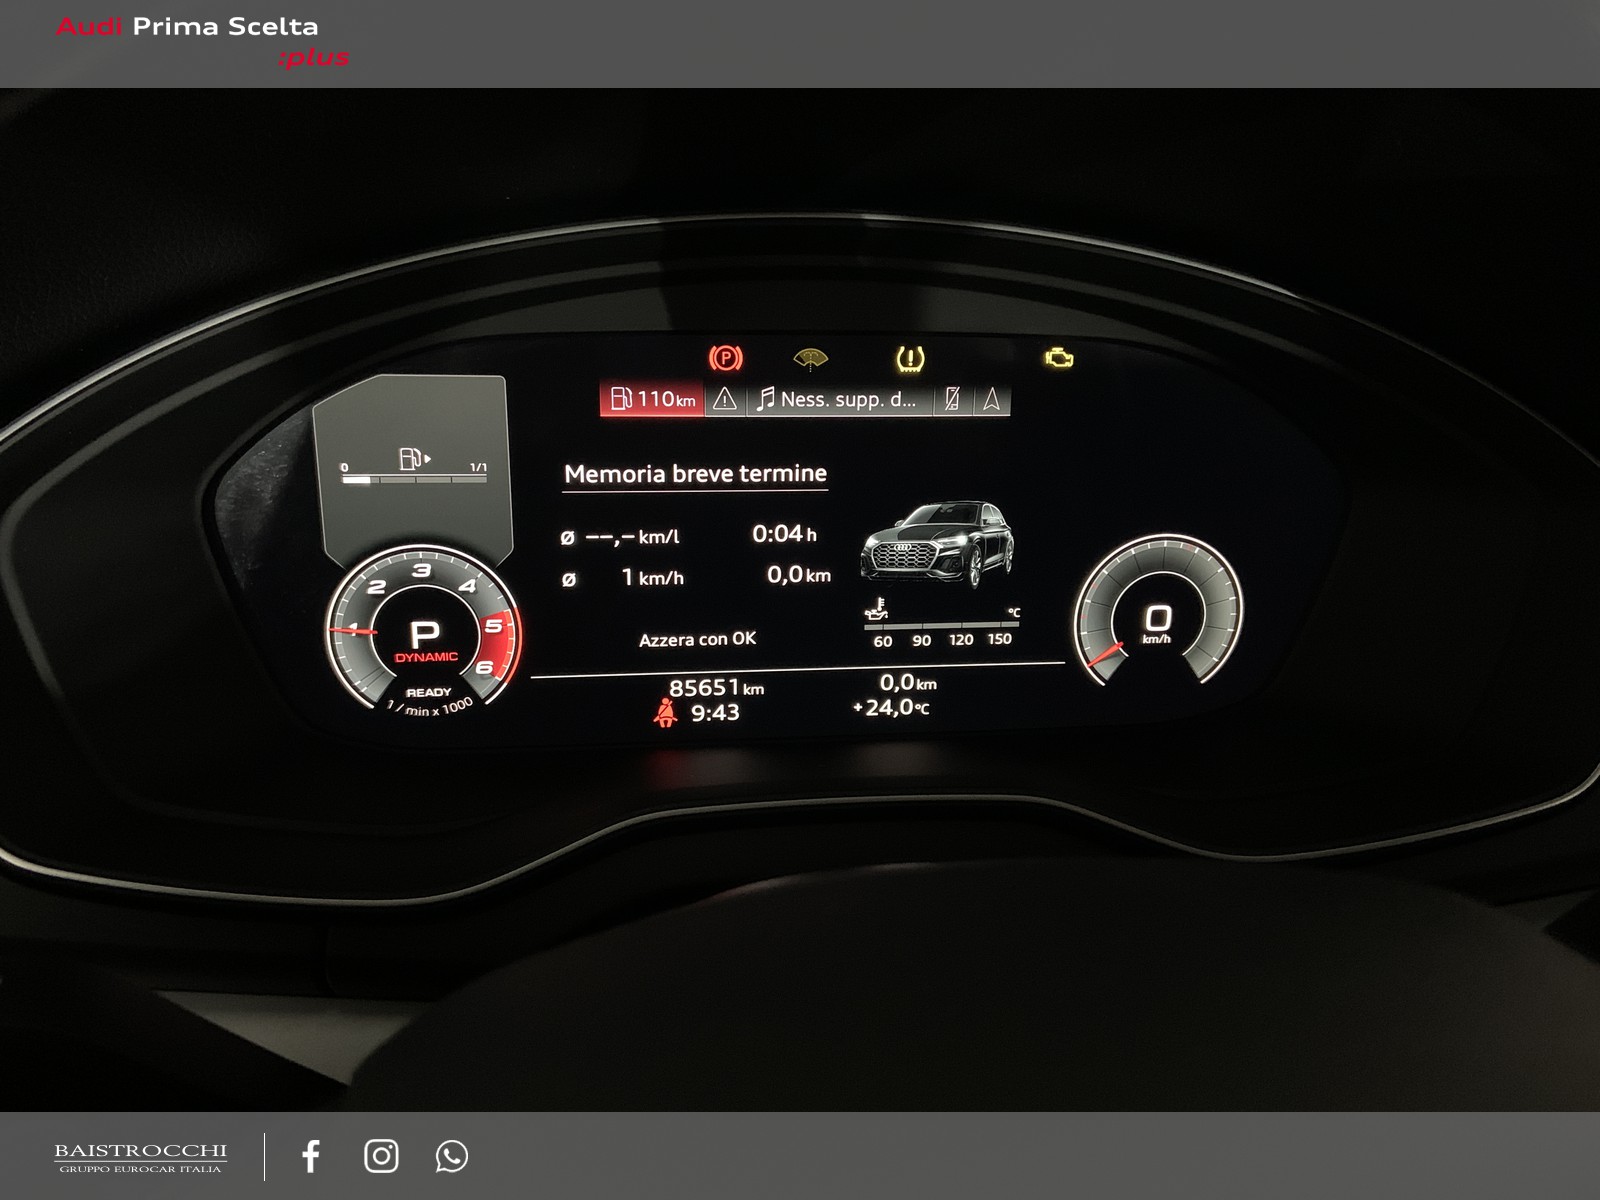Select the no-phone status tab
This screenshot has width=1600, height=1200.
953,399
